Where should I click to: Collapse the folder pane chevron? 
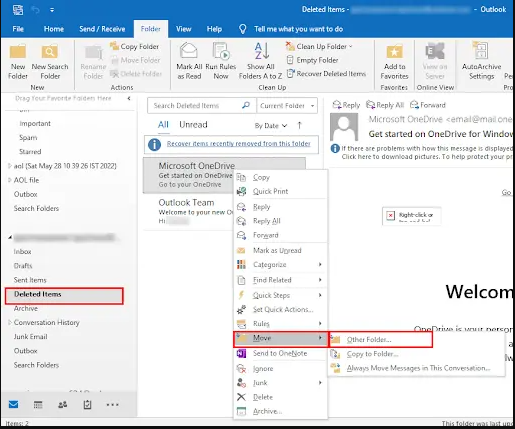click(129, 98)
